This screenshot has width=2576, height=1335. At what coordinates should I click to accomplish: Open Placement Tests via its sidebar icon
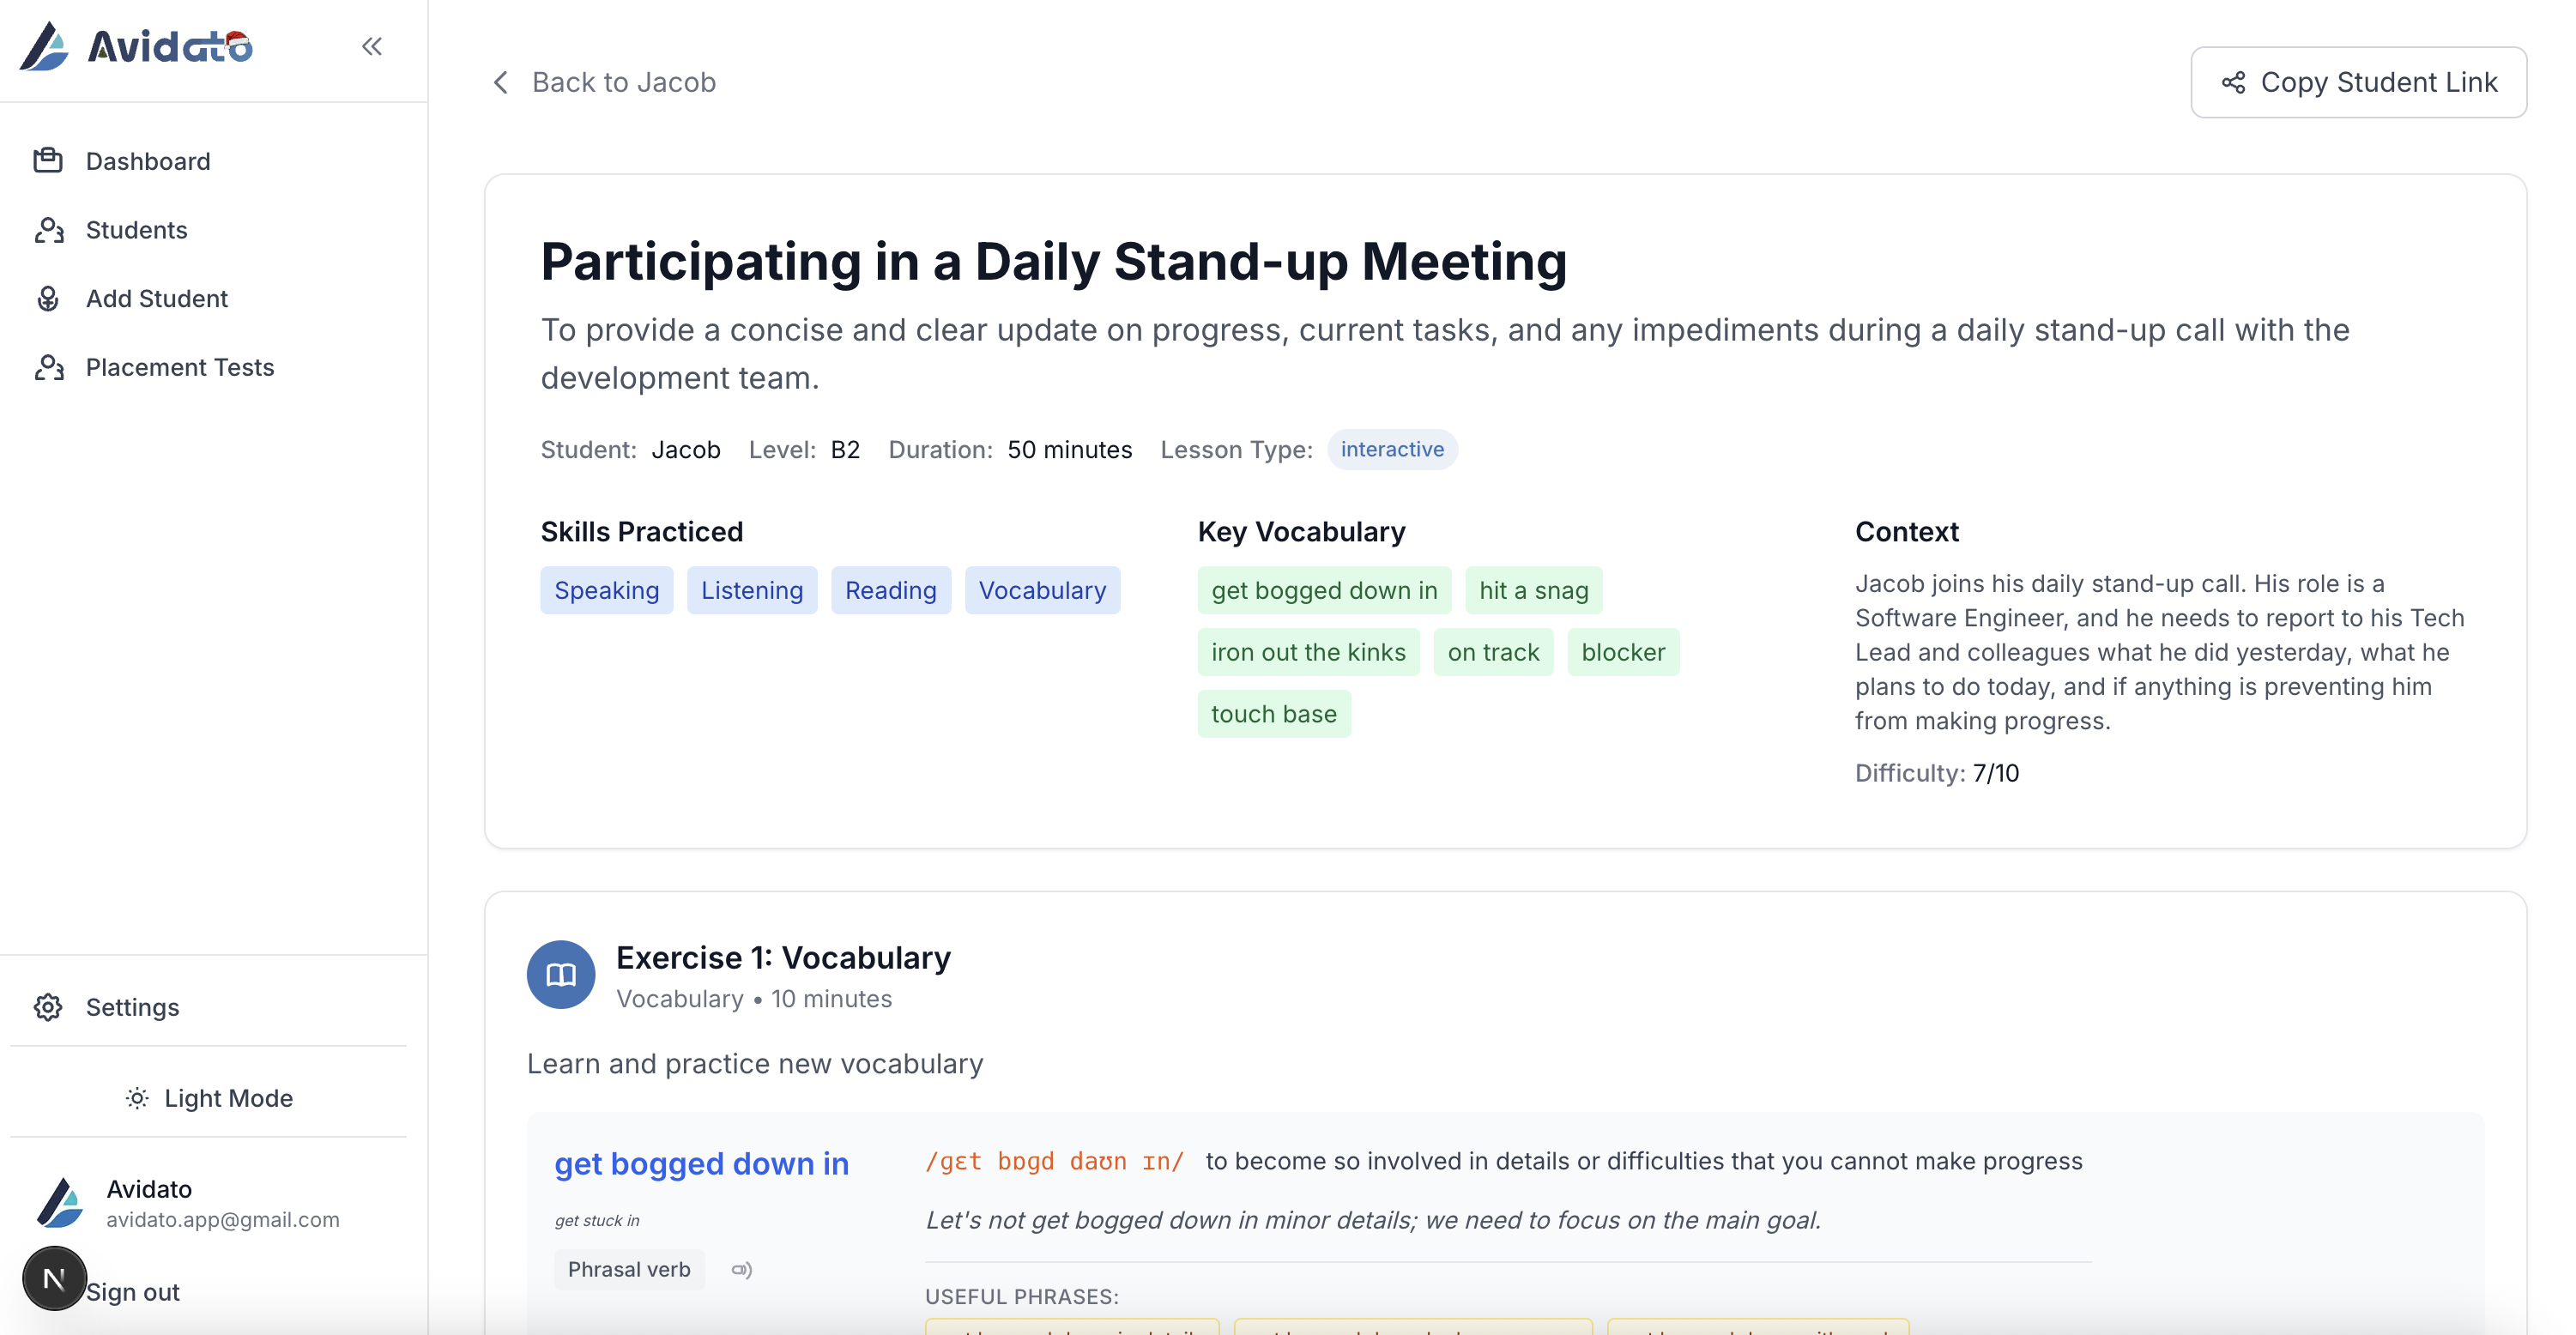pyautogui.click(x=48, y=367)
